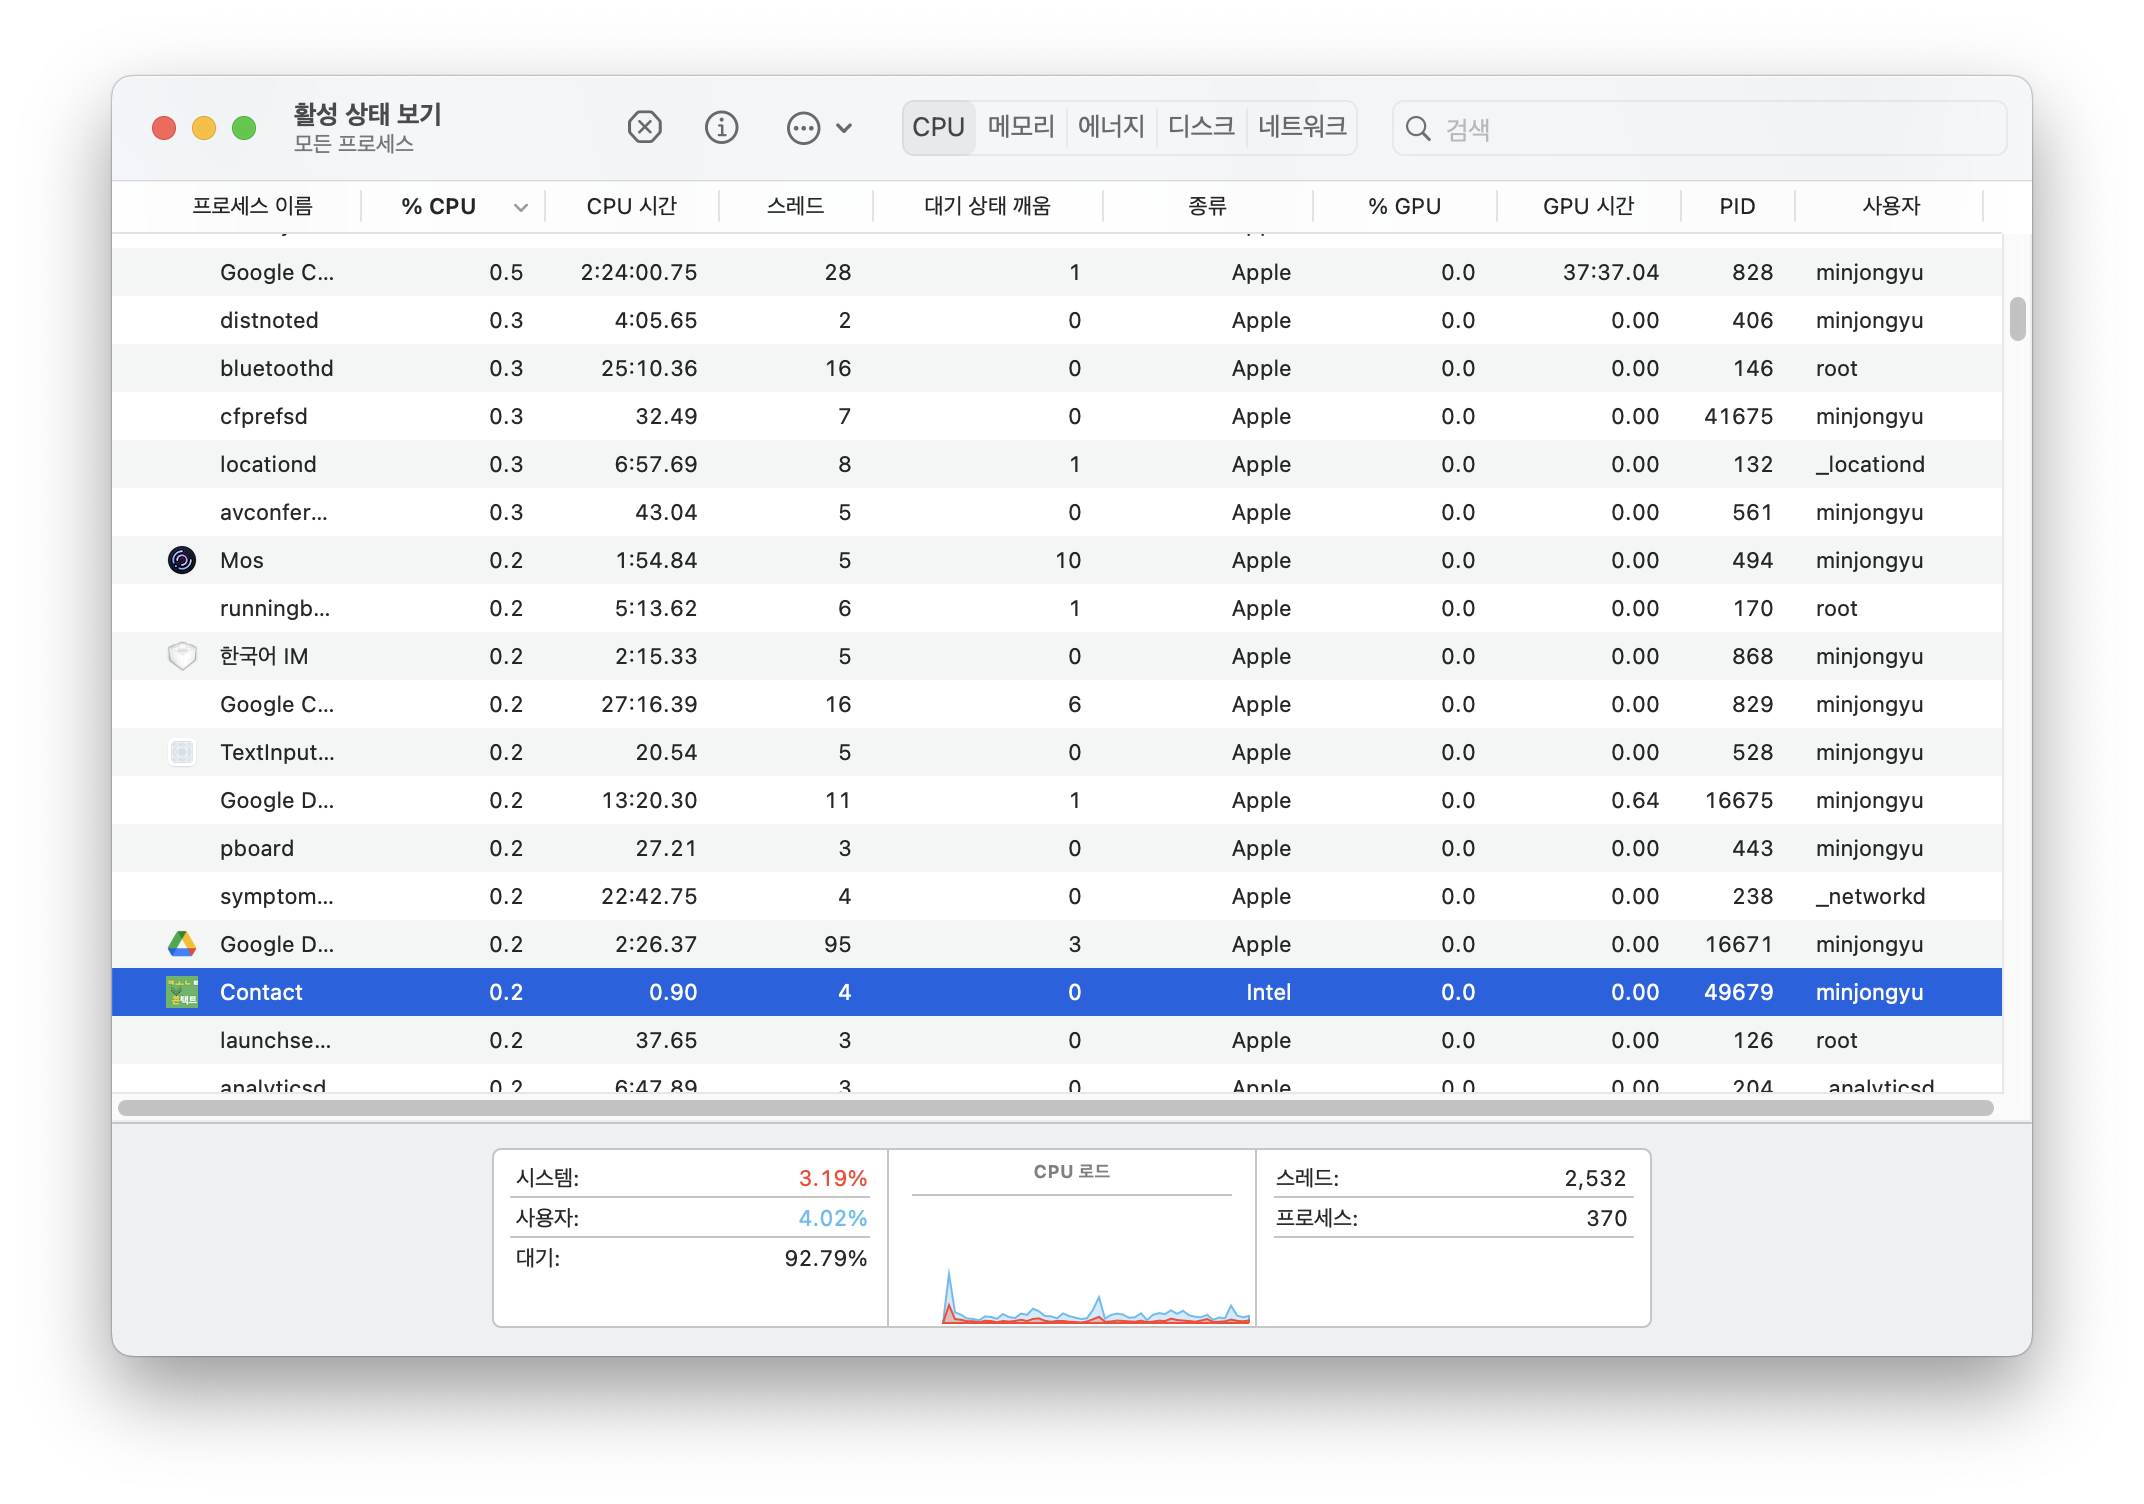
Task: Click the Contact process icon
Action: tap(182, 992)
